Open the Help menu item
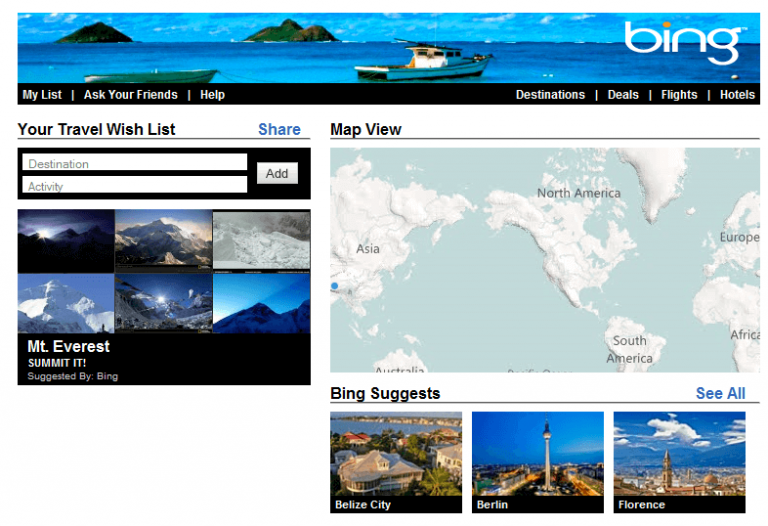The image size is (768, 526). (x=212, y=95)
